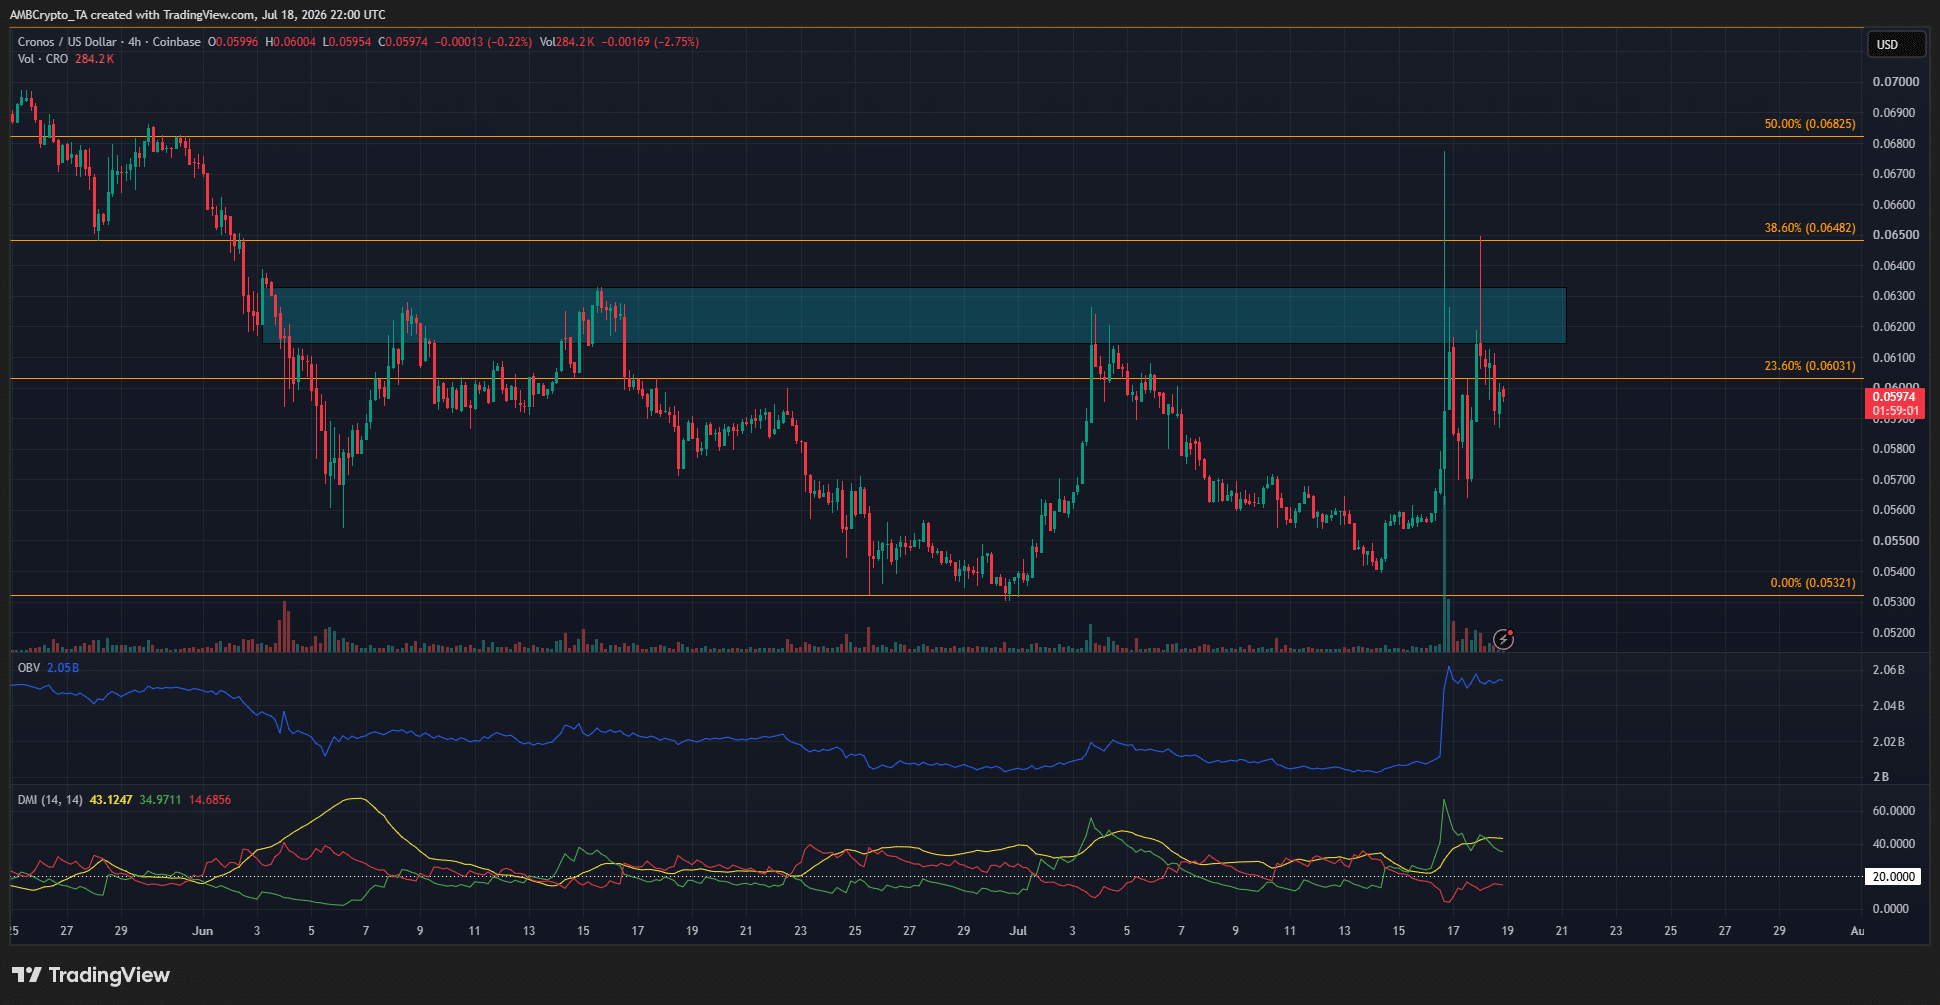Click the 0.07000 price axis label
Viewport: 1940px width, 1005px height.
(1896, 82)
